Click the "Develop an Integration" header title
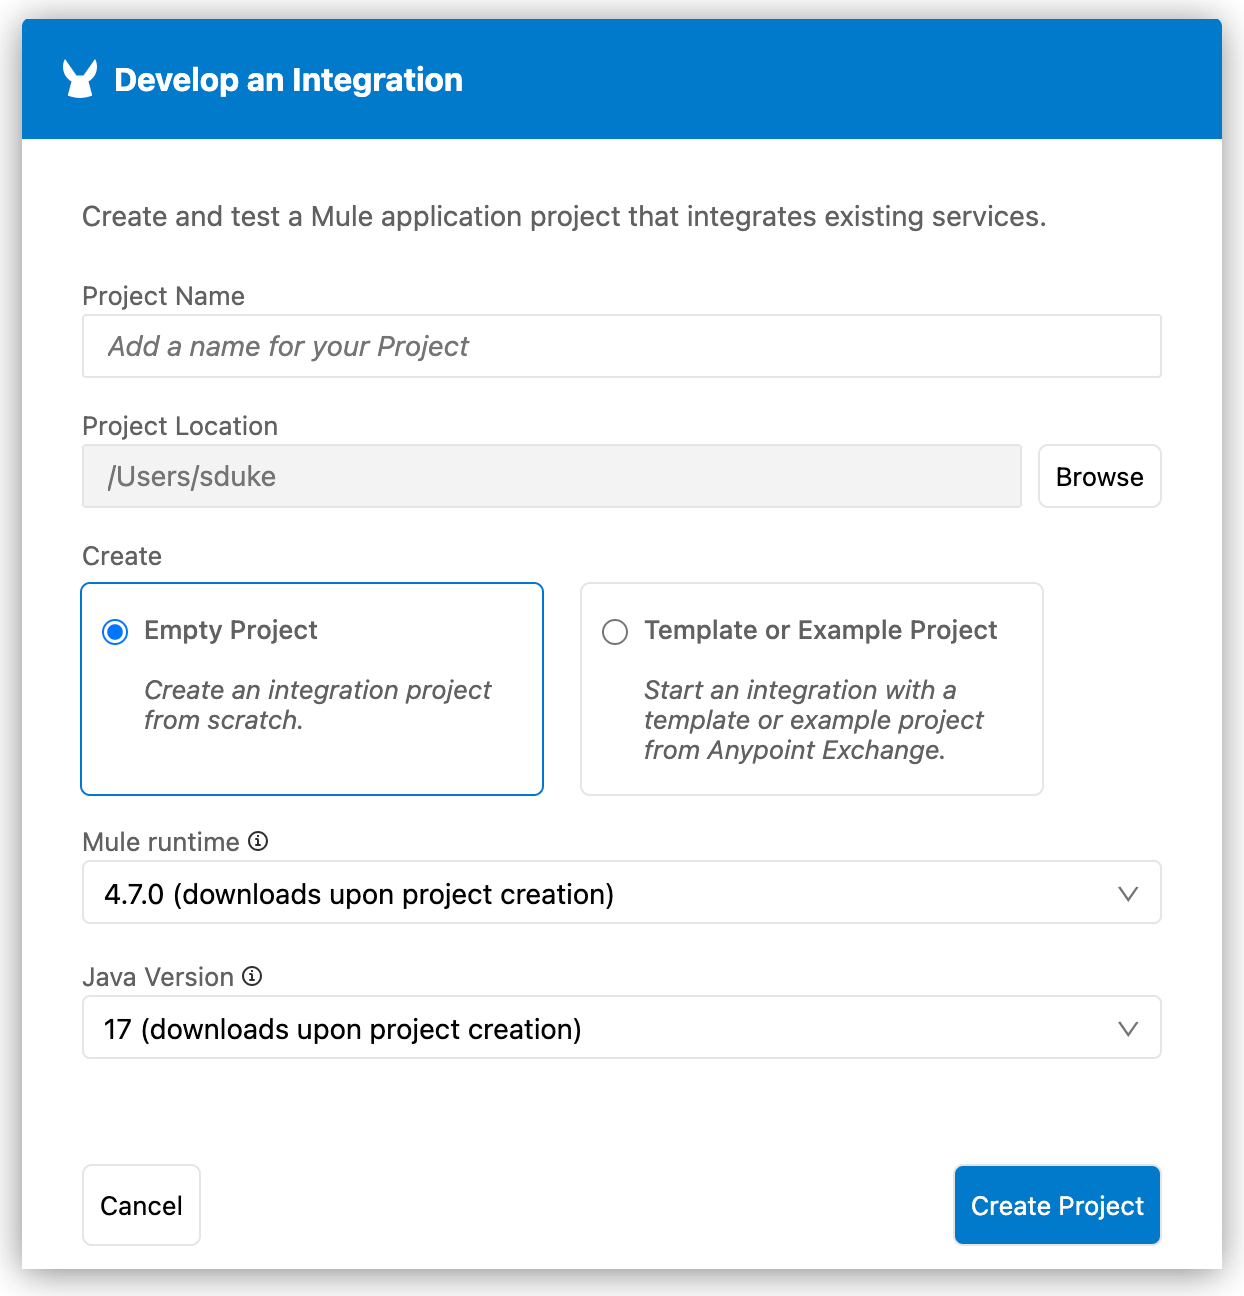Viewport: 1244px width, 1296px height. (288, 80)
